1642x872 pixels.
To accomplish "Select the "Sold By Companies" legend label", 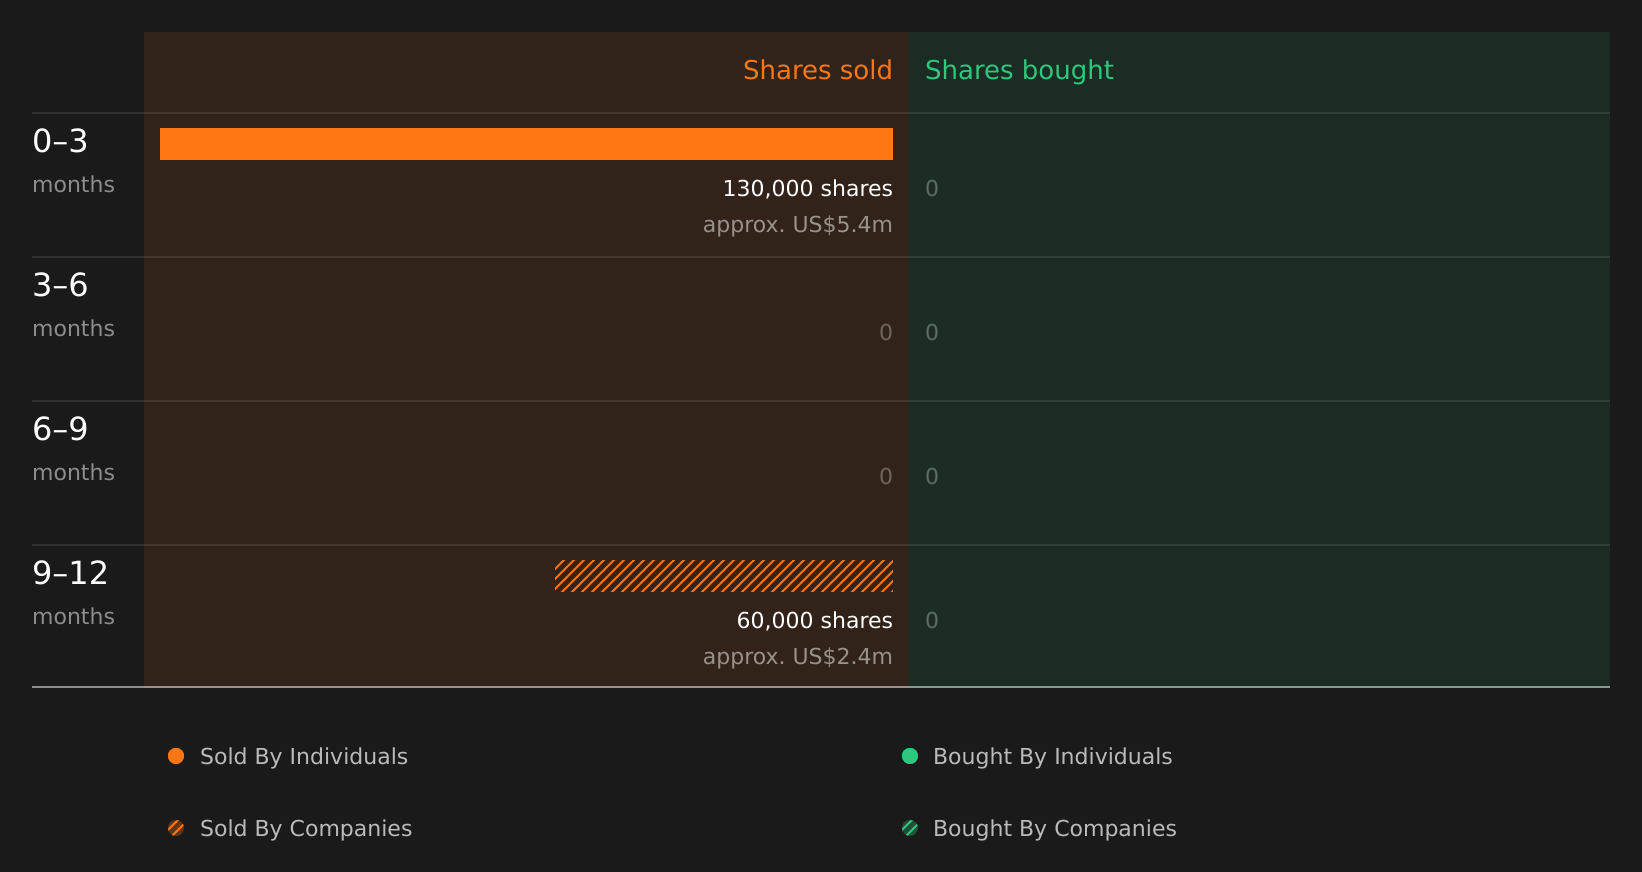I will pos(306,829).
